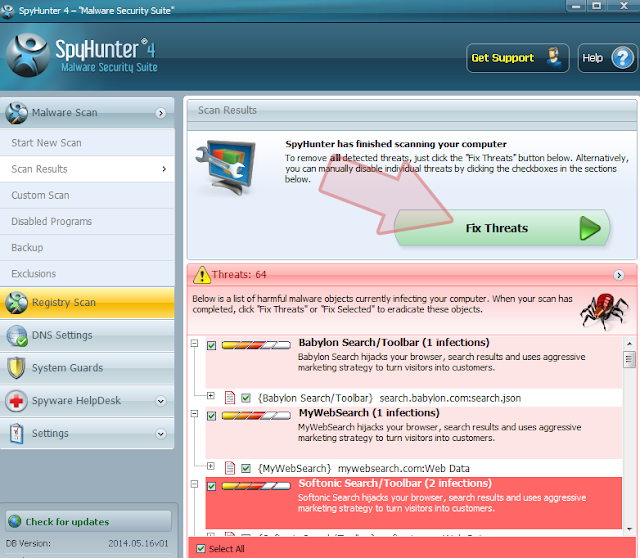Uncheck the MyWebSearch group checkbox
The image size is (640, 558).
click(211, 416)
